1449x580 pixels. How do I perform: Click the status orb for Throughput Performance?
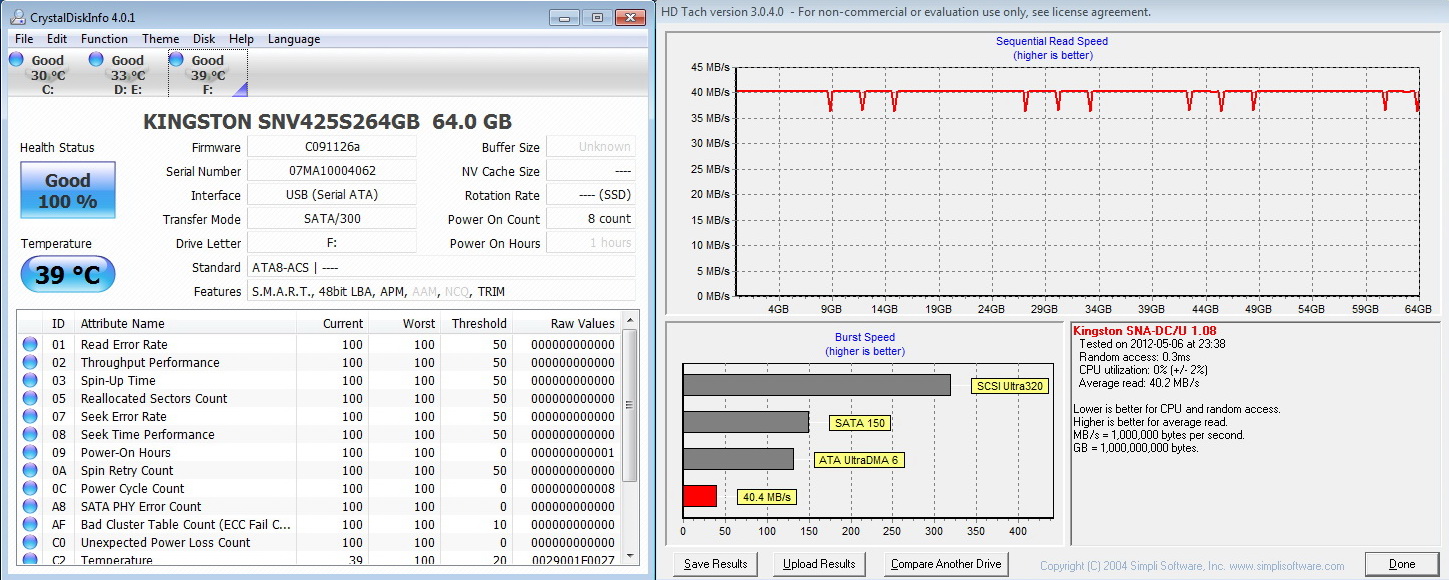click(x=30, y=363)
